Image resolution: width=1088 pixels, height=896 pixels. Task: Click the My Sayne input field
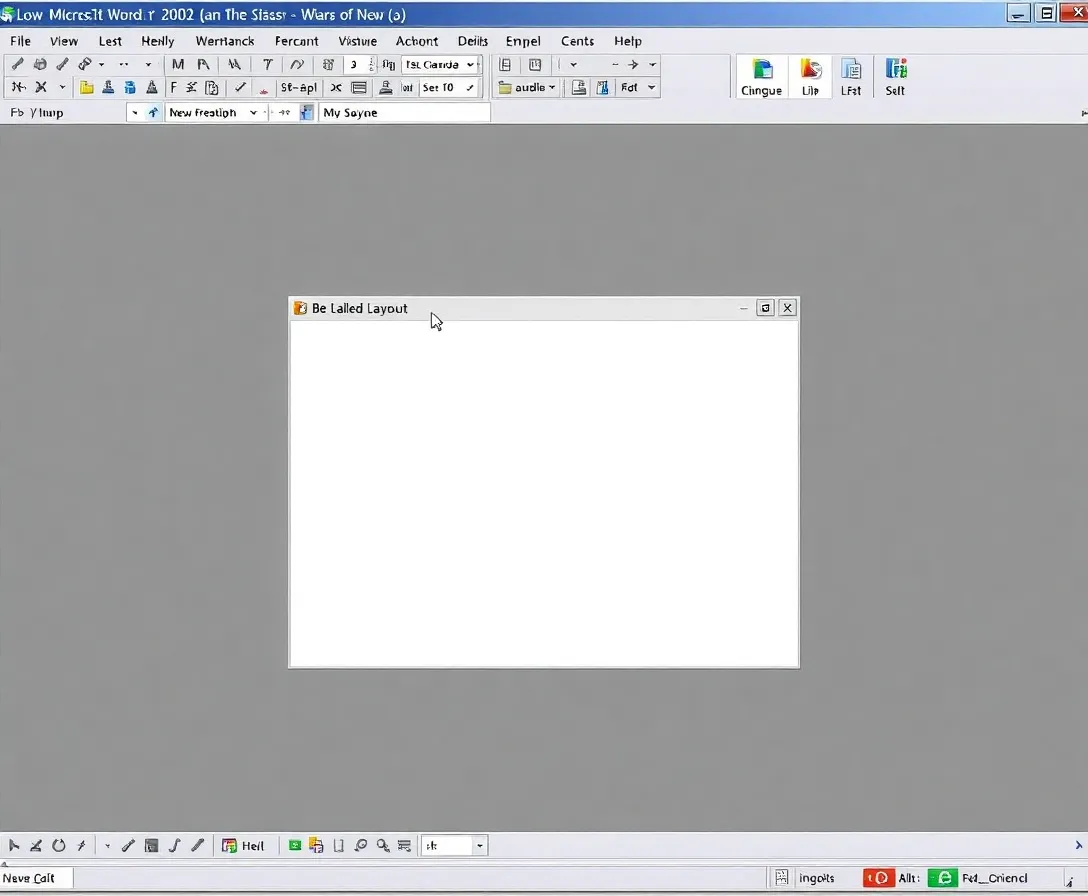point(405,112)
